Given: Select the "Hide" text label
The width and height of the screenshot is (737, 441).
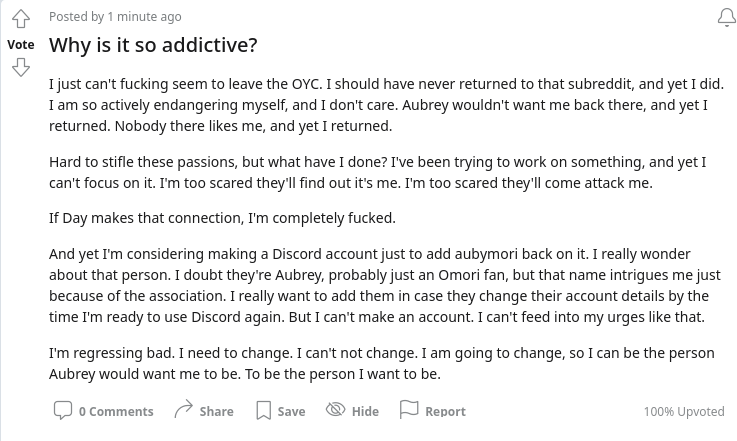Looking at the screenshot, I should point(365,411).
